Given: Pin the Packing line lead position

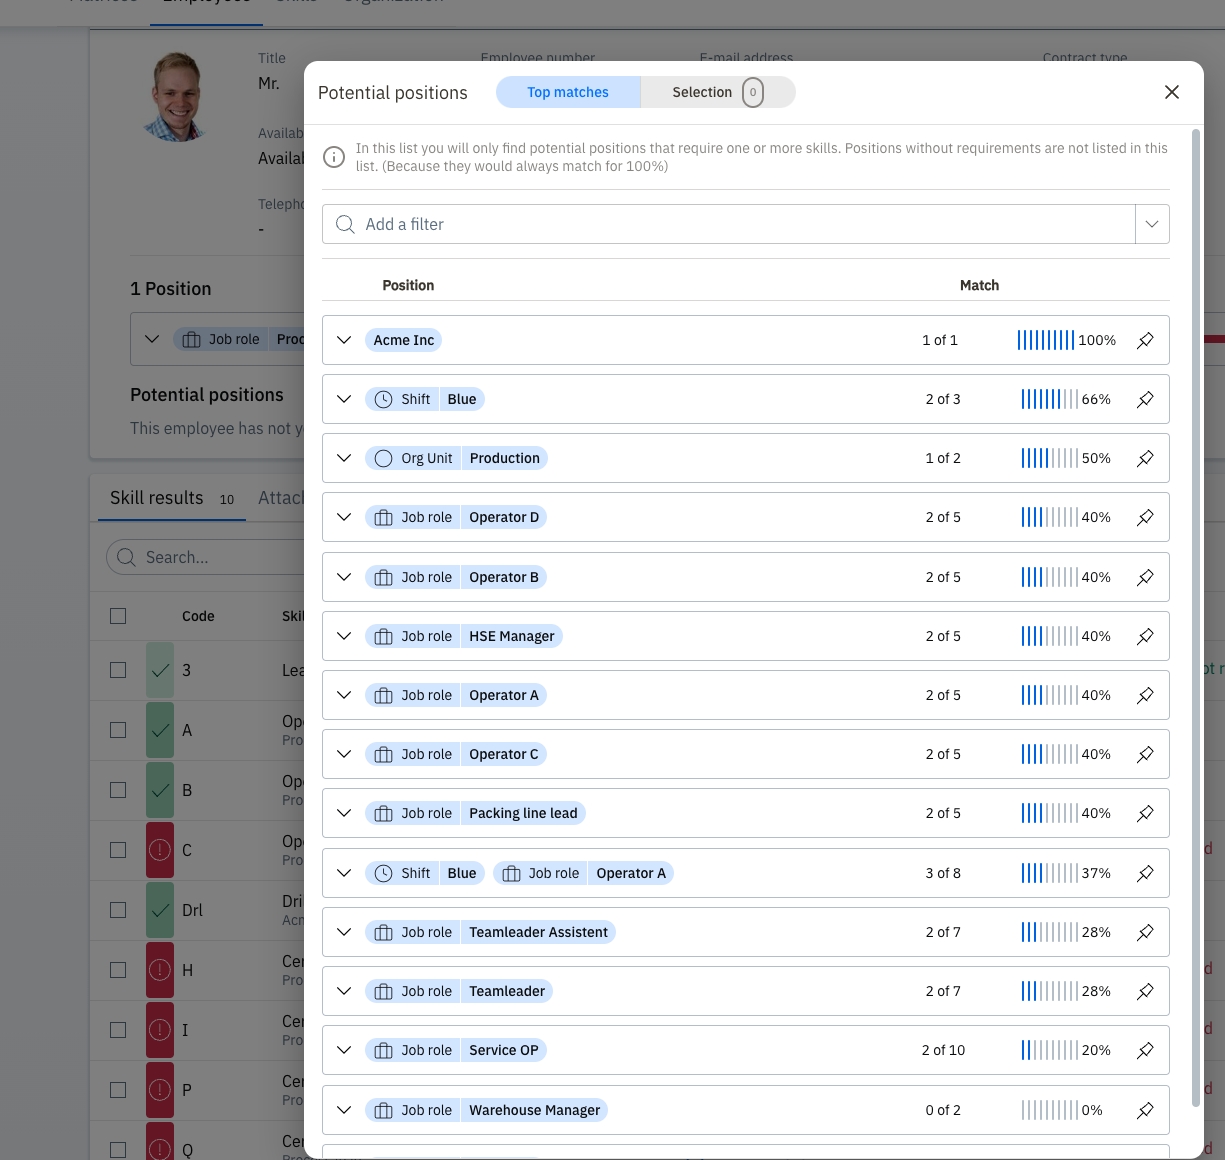Looking at the screenshot, I should [x=1145, y=813].
